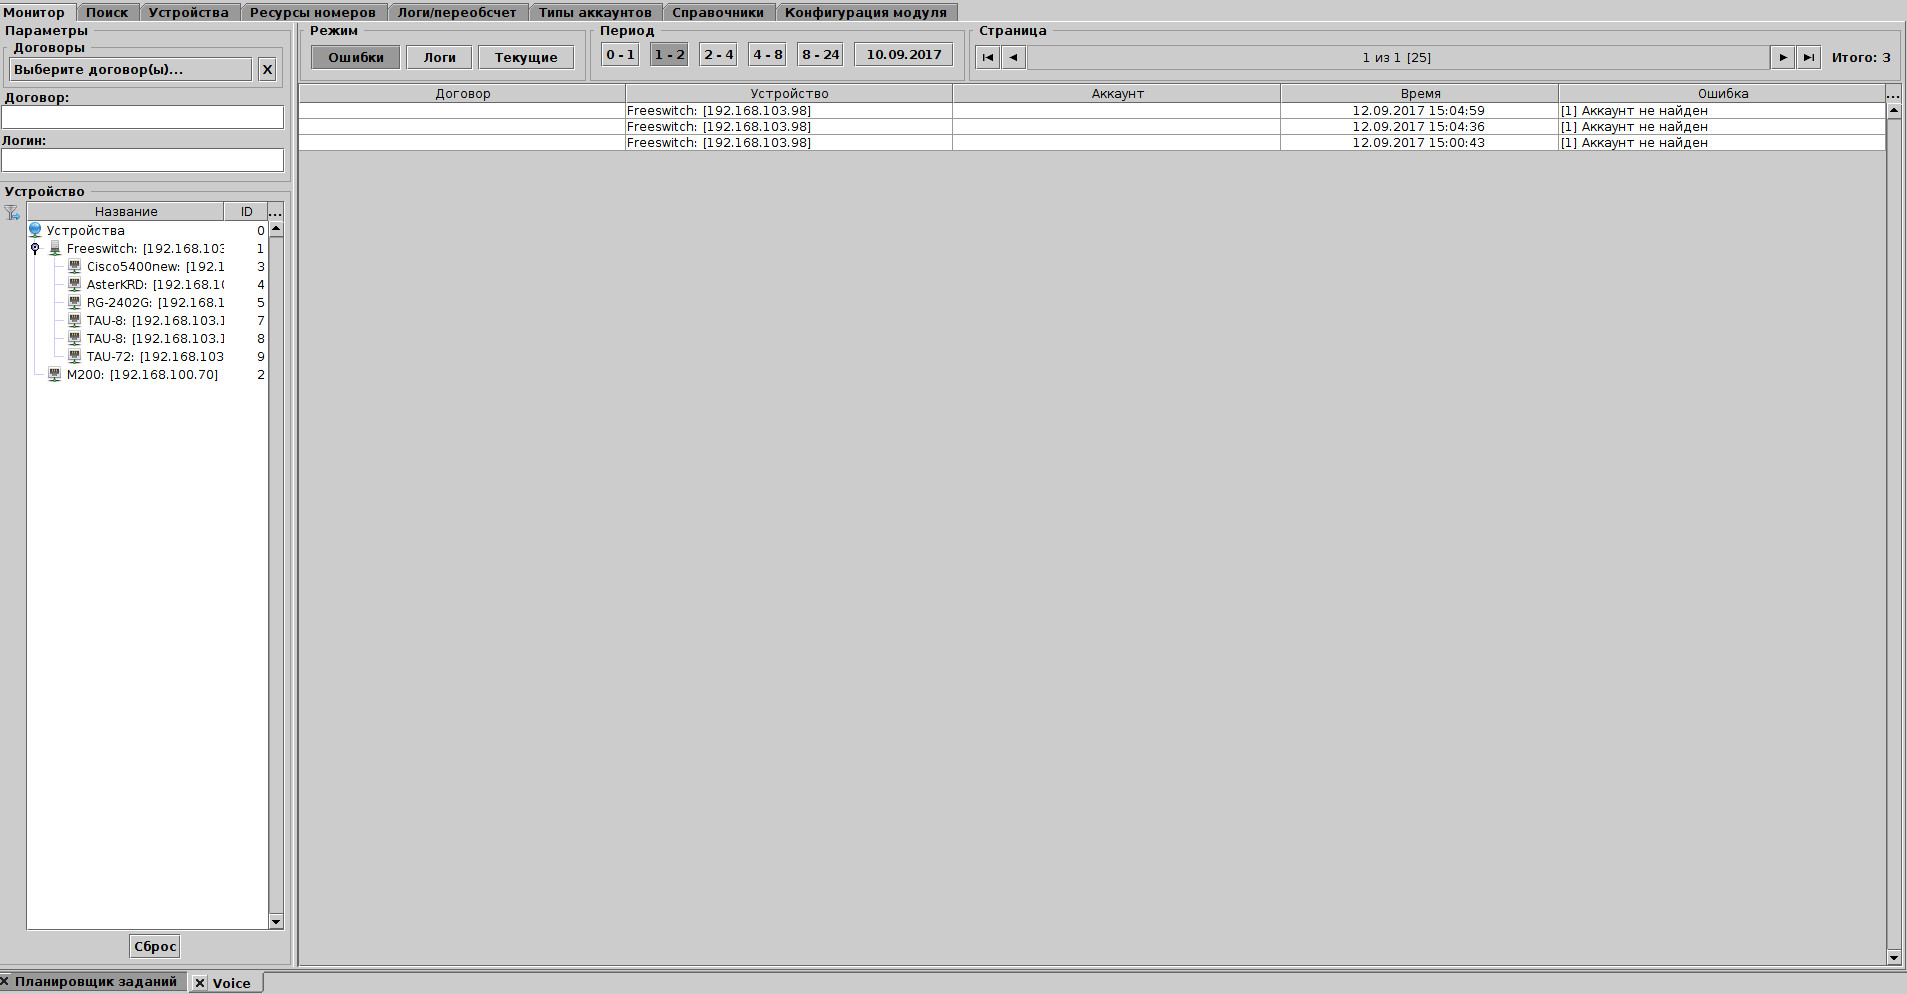Viewport: 1907px width, 994px height.
Task: Clear selected contracts with the X button
Action: tap(267, 70)
